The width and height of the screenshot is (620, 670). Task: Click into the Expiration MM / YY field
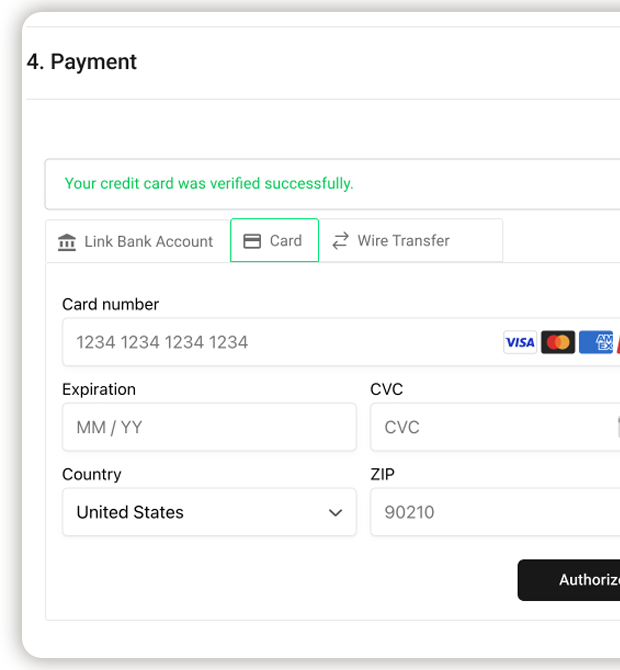coord(209,427)
